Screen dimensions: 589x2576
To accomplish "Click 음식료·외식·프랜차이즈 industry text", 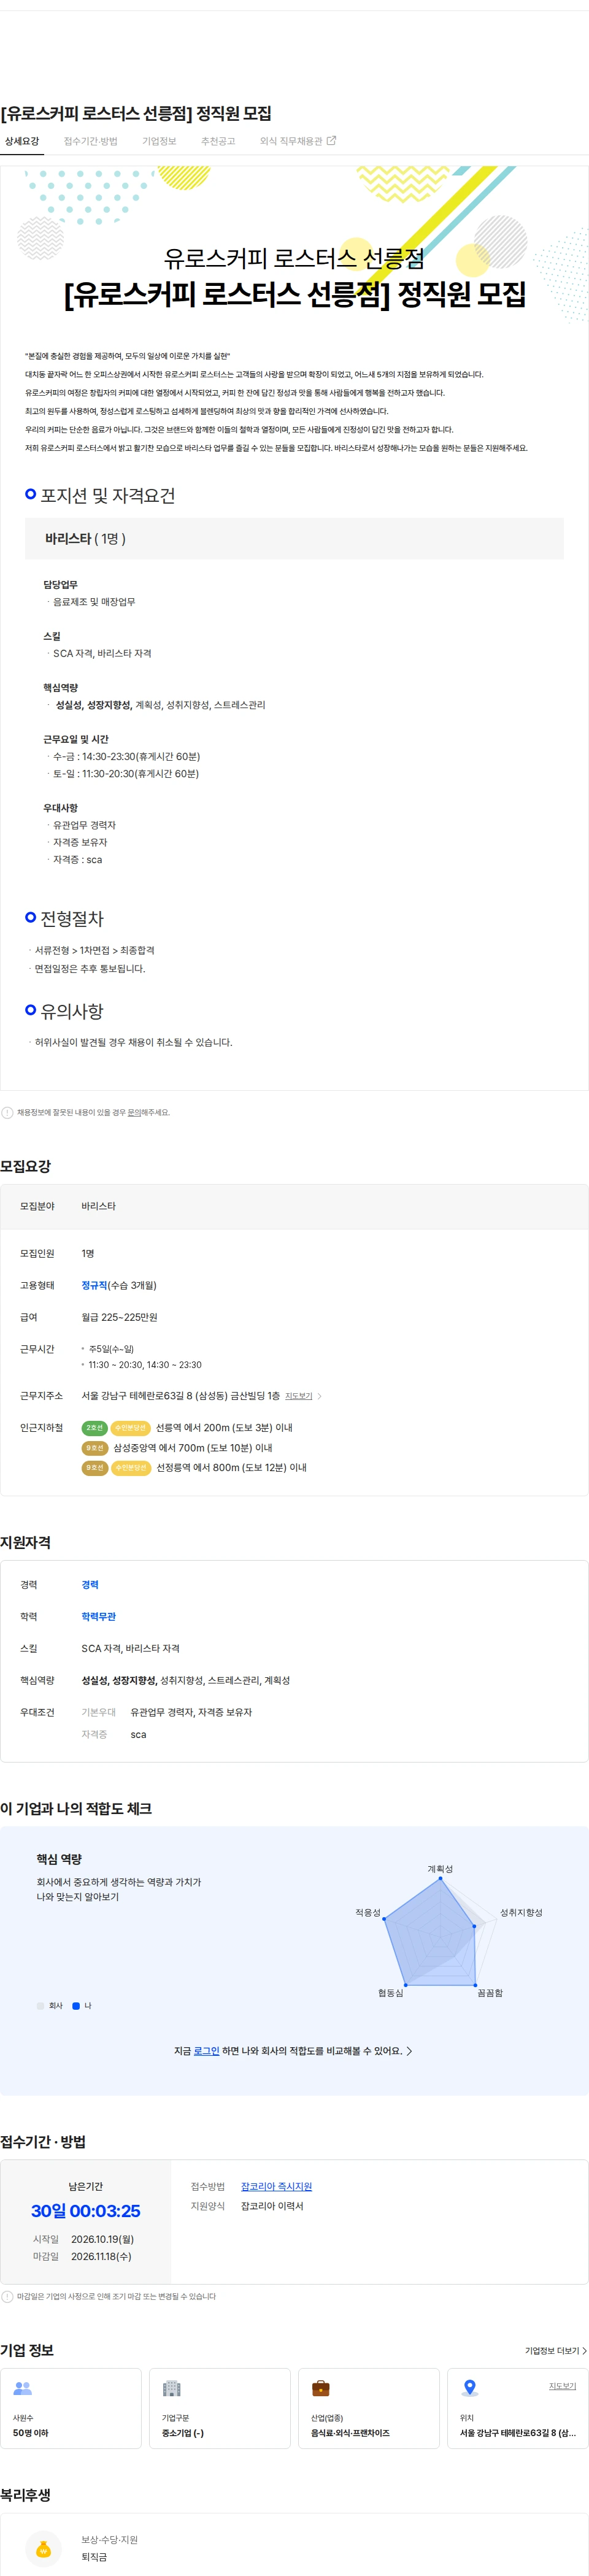I will point(350,2432).
